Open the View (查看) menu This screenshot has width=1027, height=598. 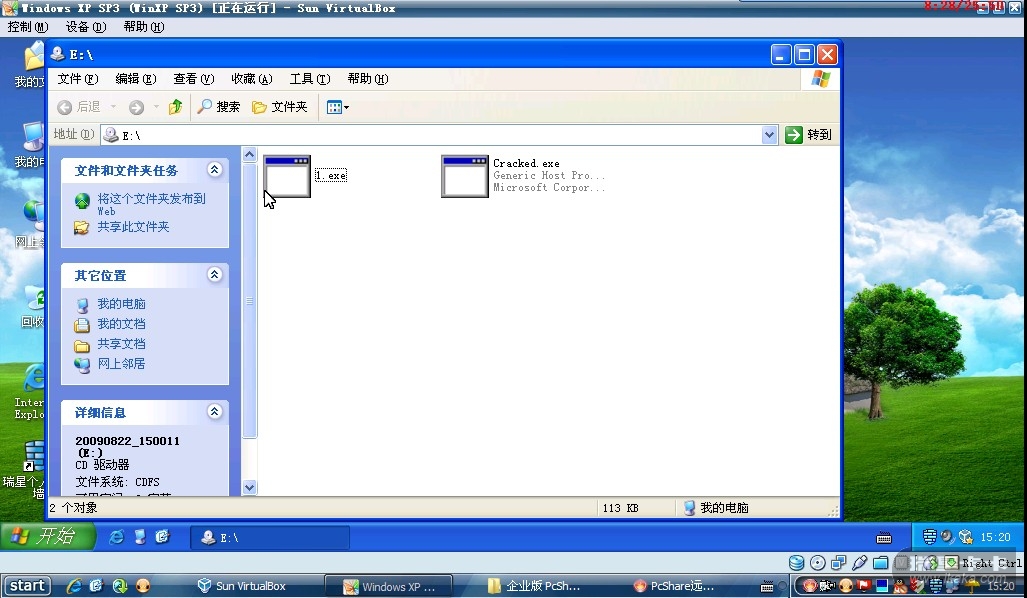(193, 79)
